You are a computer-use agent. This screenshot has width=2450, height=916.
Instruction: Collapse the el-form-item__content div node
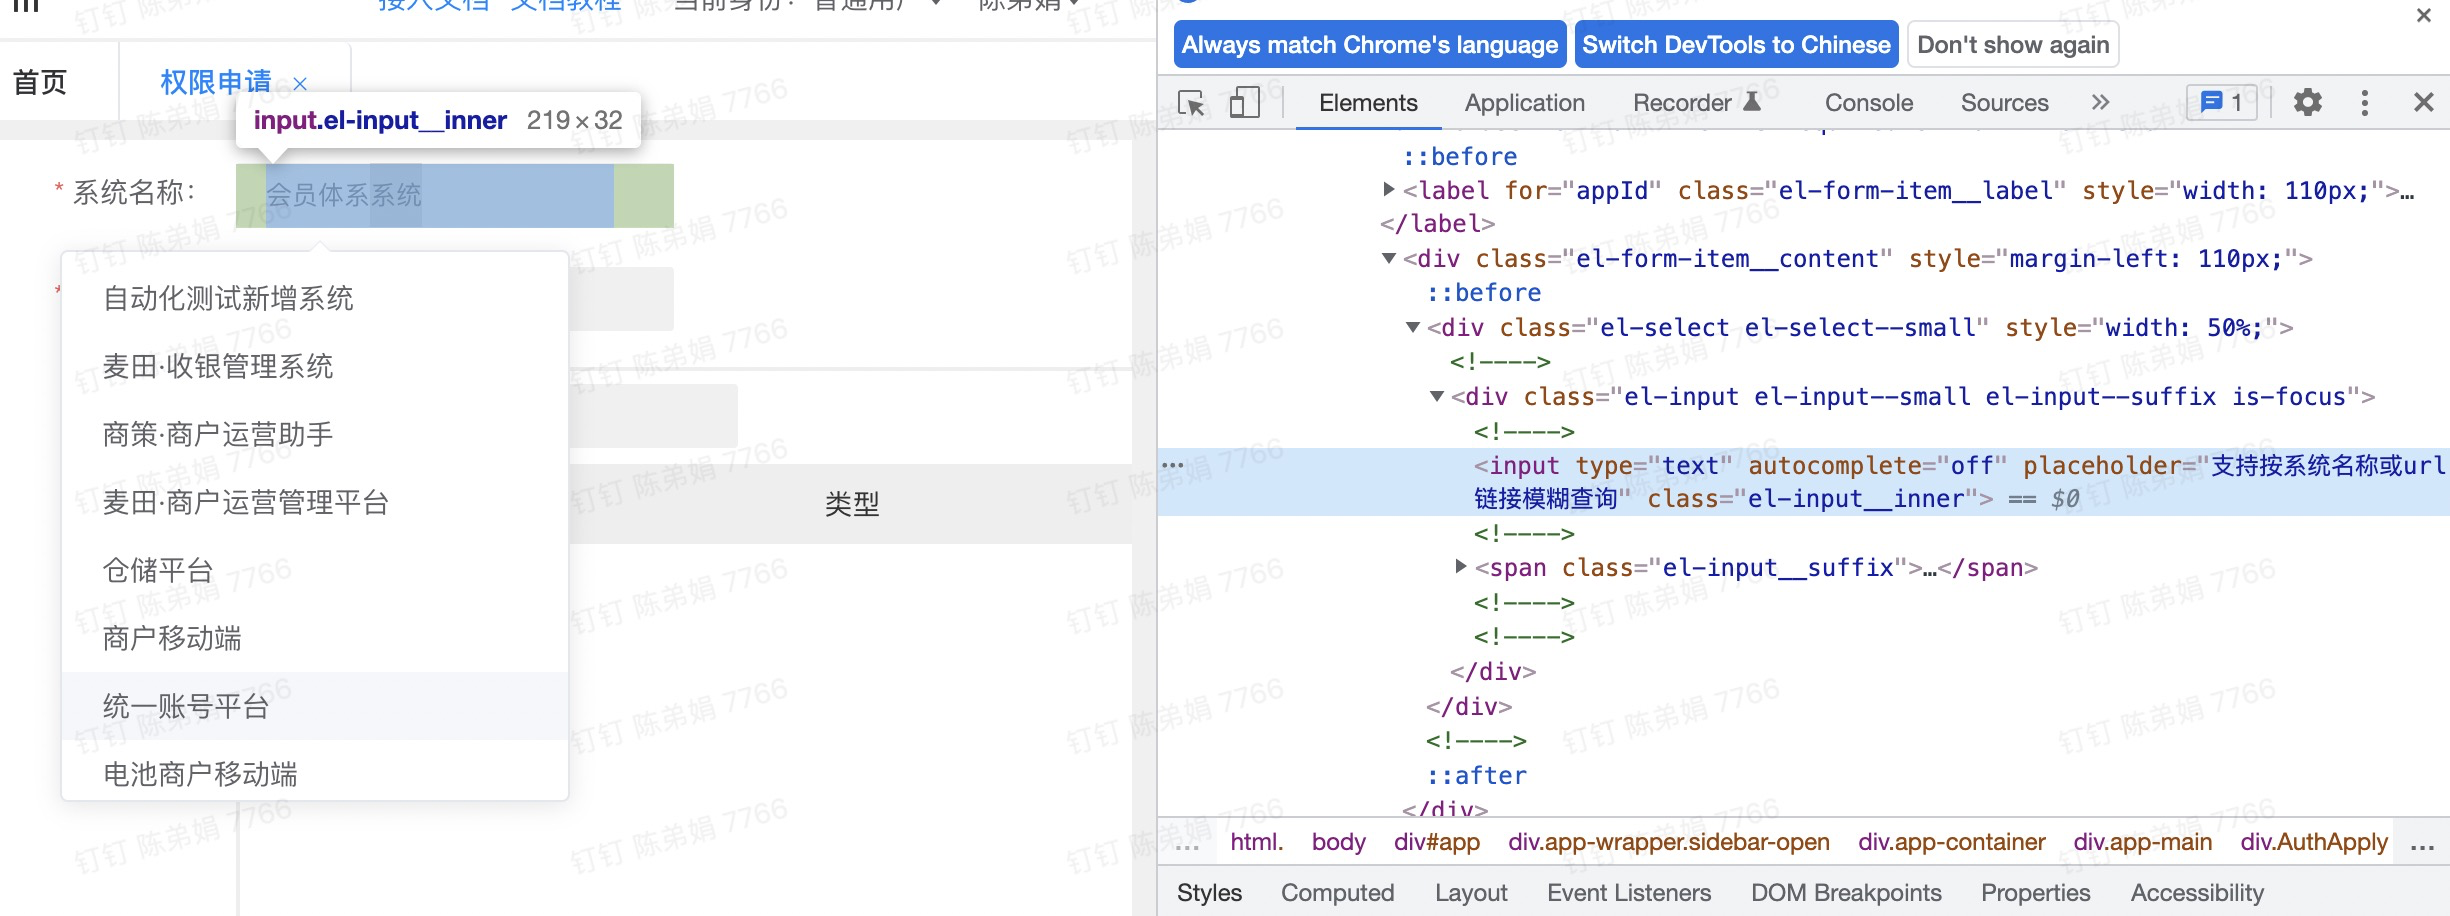click(1389, 258)
